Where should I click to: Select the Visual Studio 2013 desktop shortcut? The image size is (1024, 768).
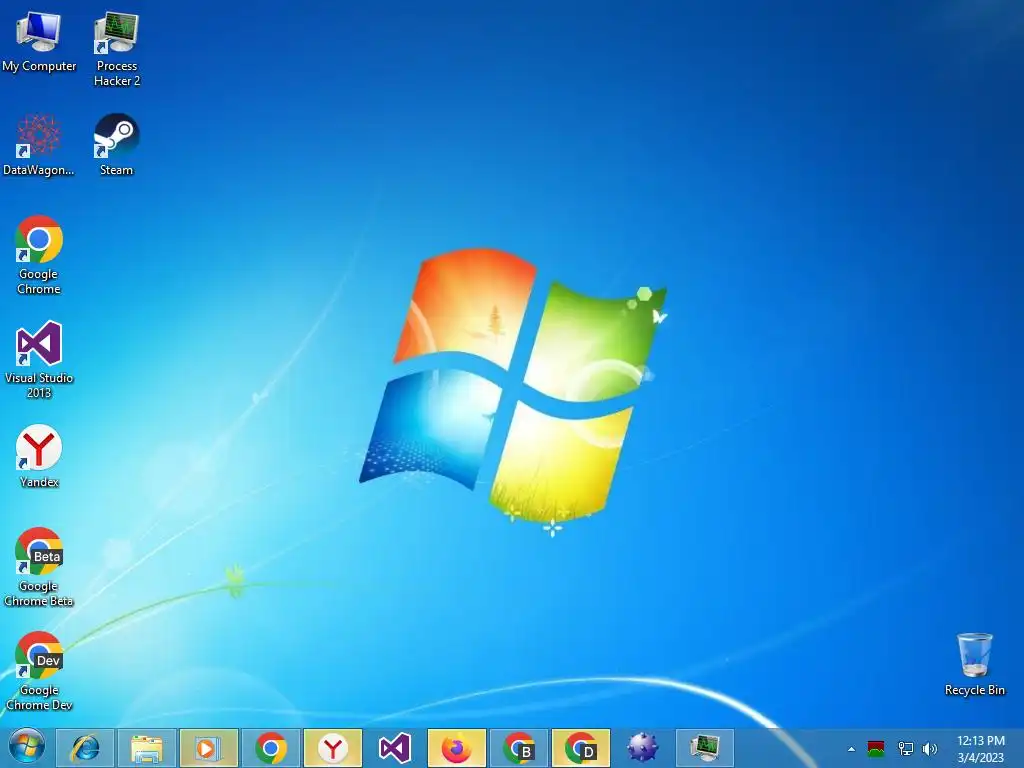[39, 360]
